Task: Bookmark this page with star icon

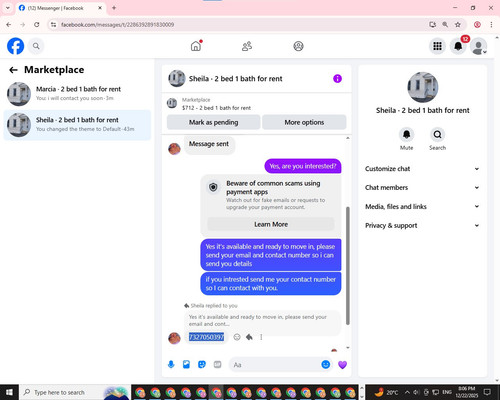Action: click(x=458, y=24)
